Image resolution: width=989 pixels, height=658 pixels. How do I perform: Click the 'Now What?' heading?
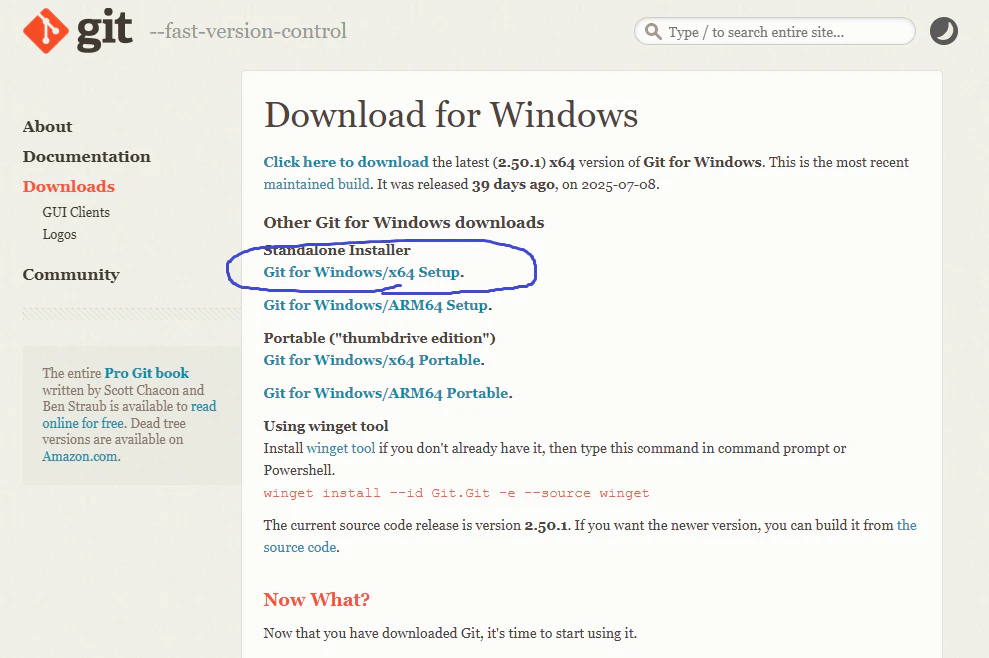click(317, 599)
